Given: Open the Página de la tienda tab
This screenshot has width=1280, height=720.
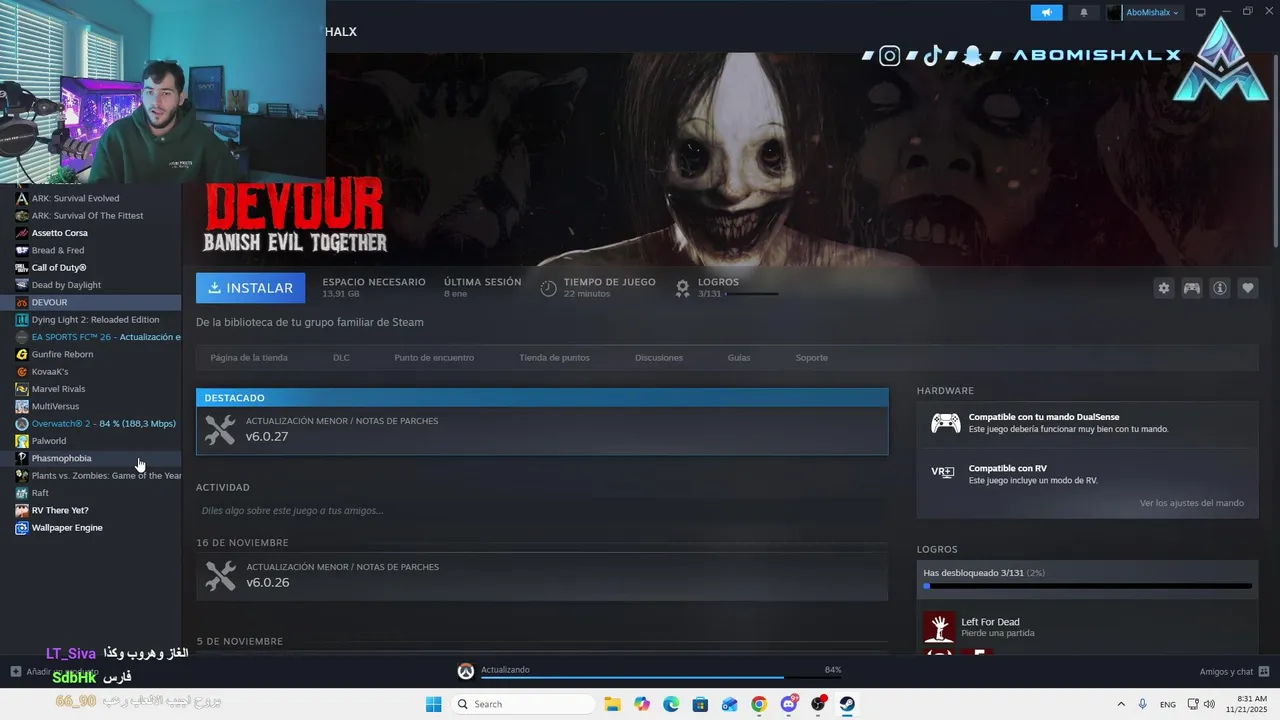Looking at the screenshot, I should click(x=249, y=357).
